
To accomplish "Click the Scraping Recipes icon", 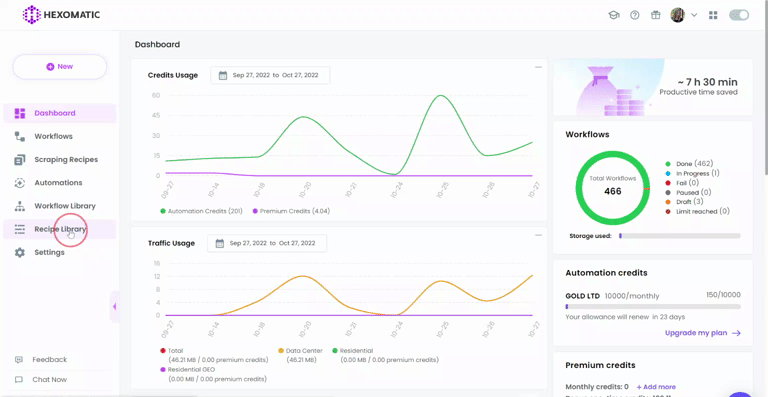I will 20,160.
